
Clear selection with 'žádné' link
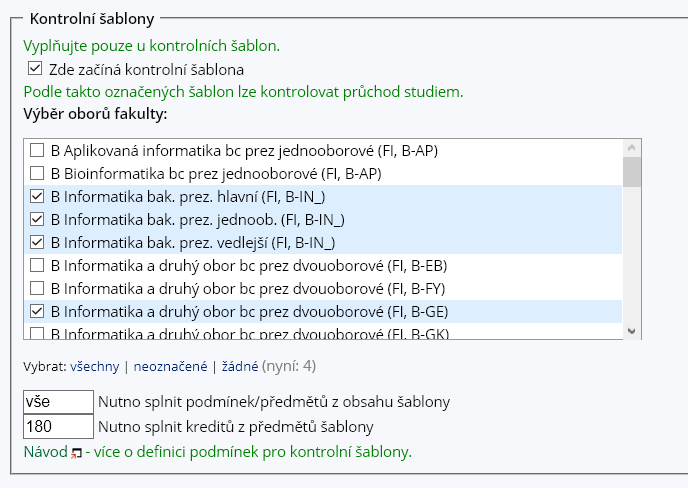pos(240,366)
